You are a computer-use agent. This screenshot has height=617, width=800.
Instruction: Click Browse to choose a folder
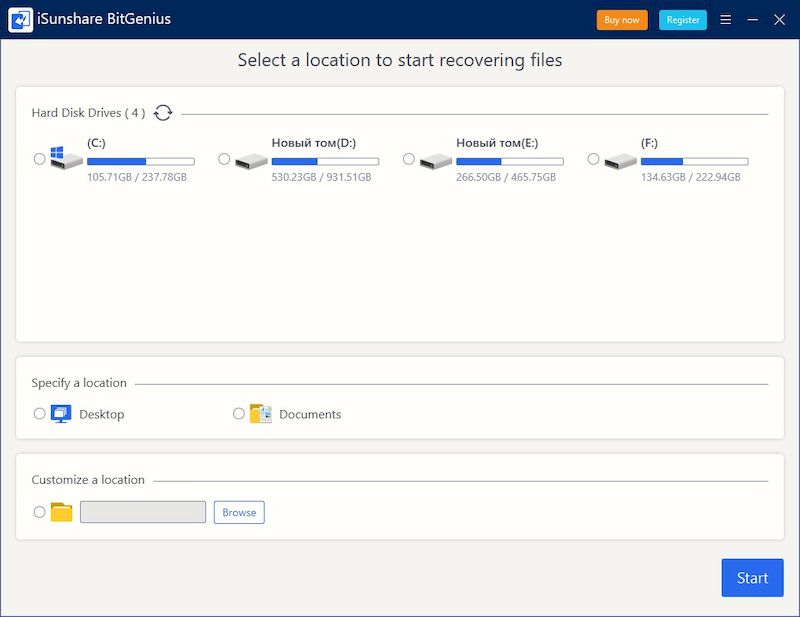click(x=239, y=512)
